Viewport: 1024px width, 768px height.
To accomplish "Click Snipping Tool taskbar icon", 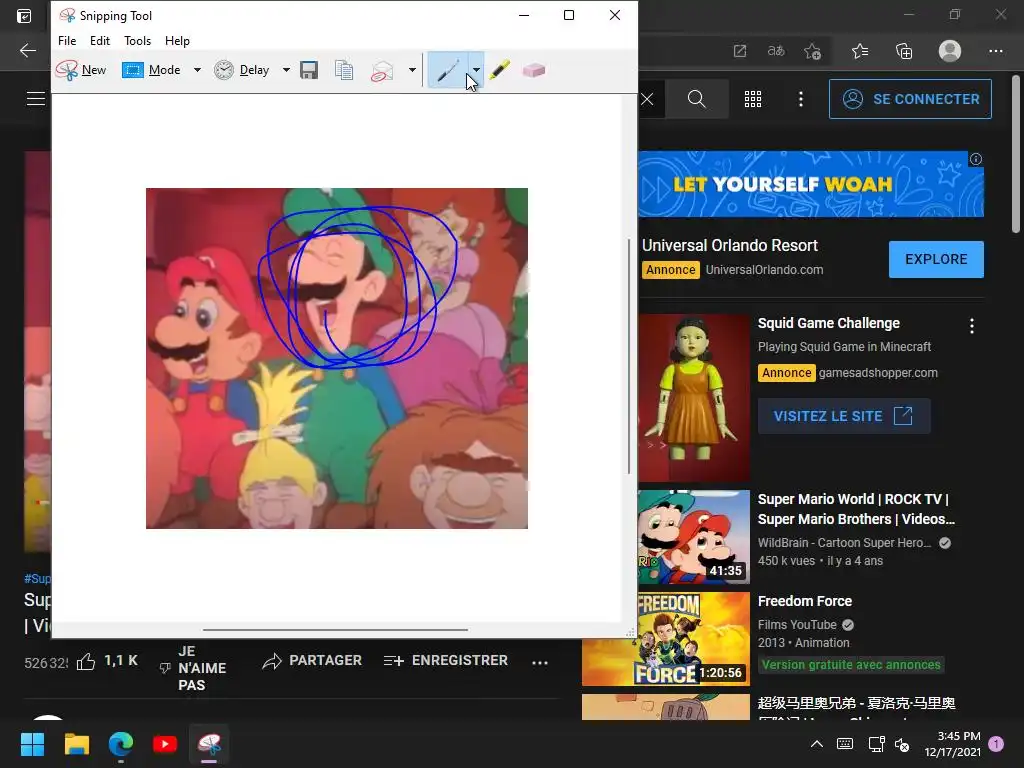I will (x=209, y=744).
